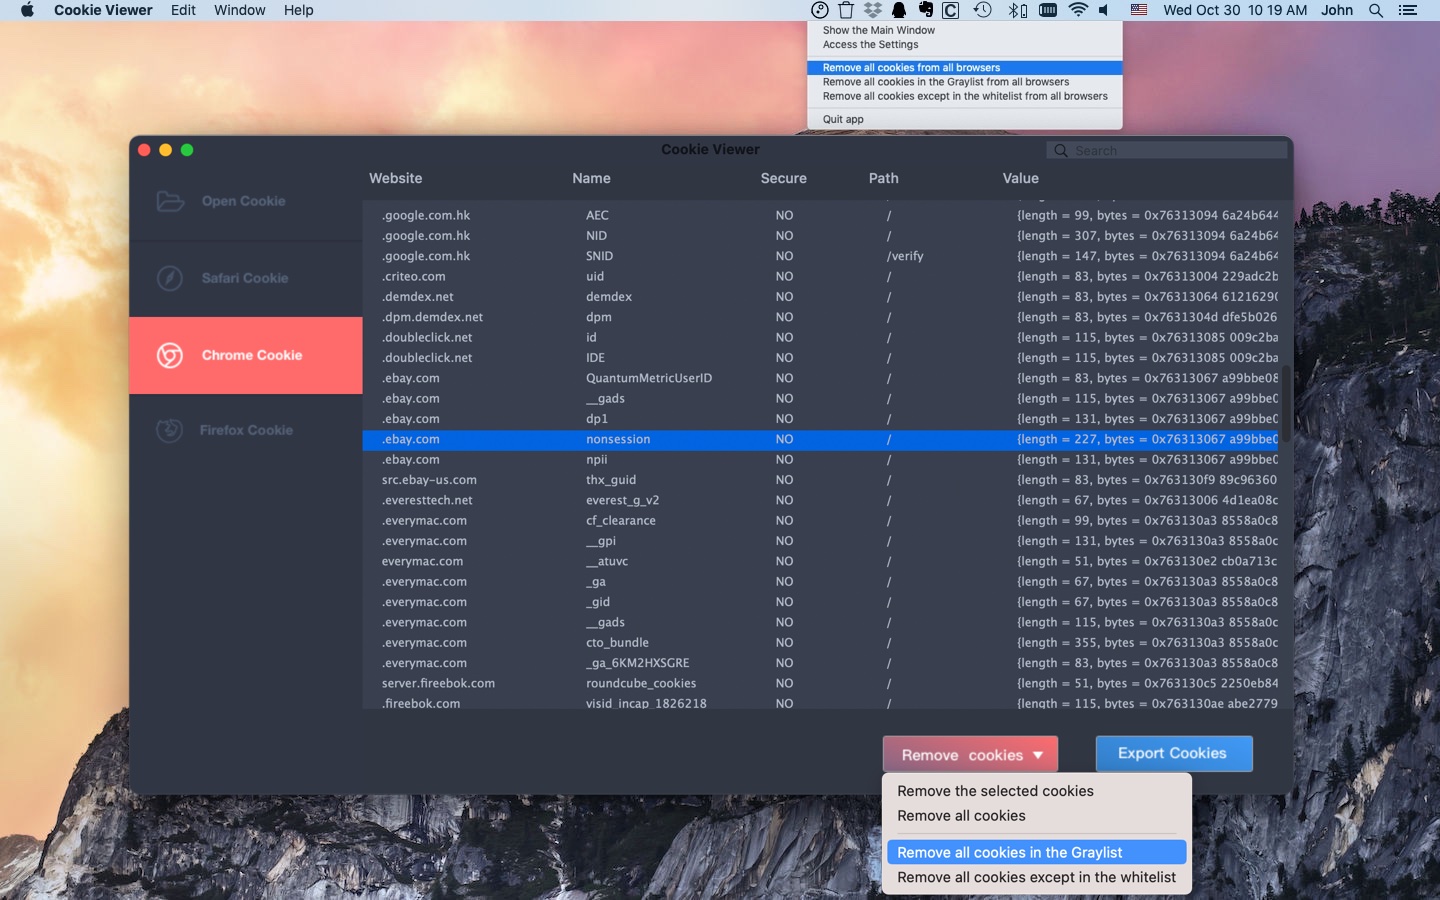1440x900 pixels.
Task: Open the Evernote elephant menu bar icon
Action: point(925,10)
